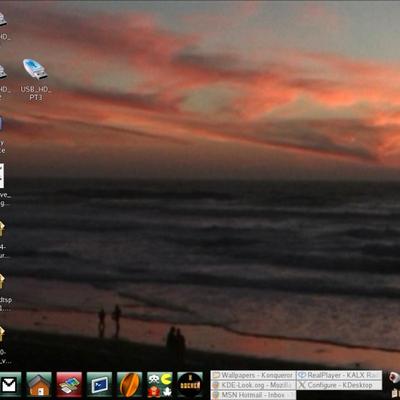400x400 pixels.
Task: Open the arcade games panel icon
Action: pyautogui.click(x=160, y=385)
